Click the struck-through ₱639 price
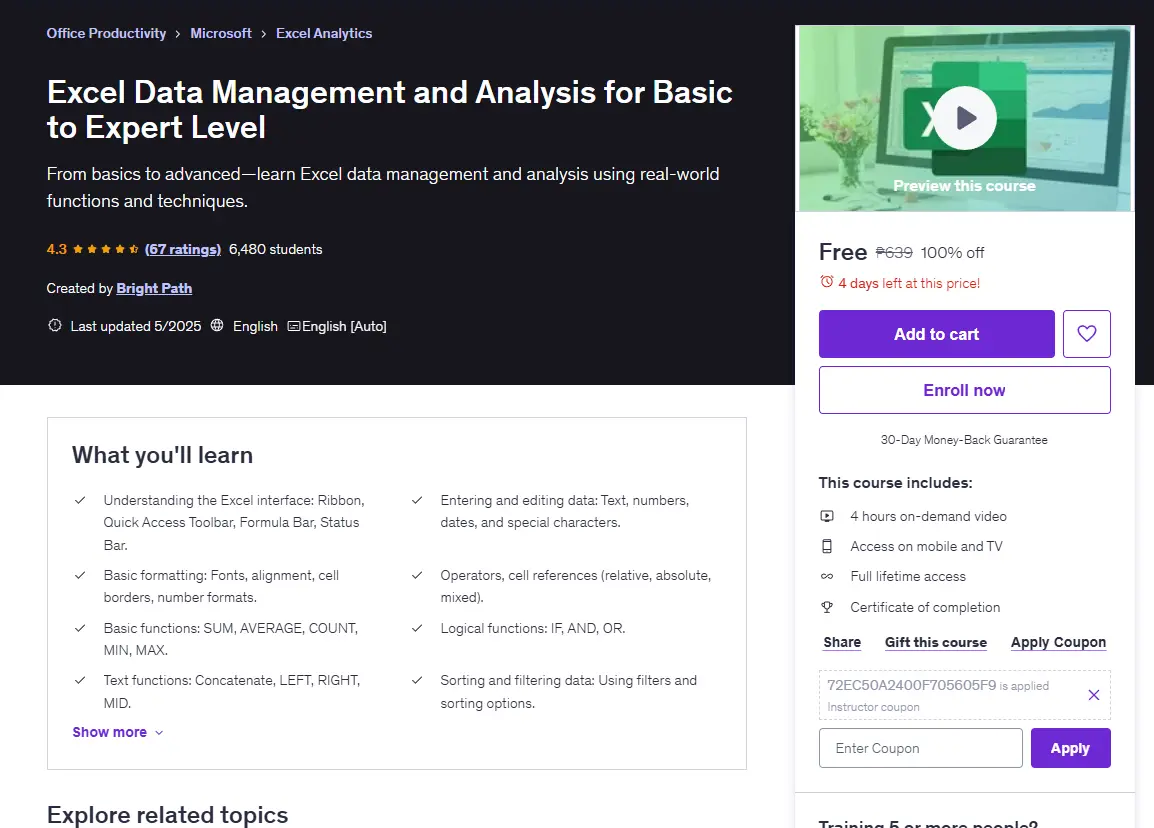Image resolution: width=1154 pixels, height=828 pixels. click(893, 253)
